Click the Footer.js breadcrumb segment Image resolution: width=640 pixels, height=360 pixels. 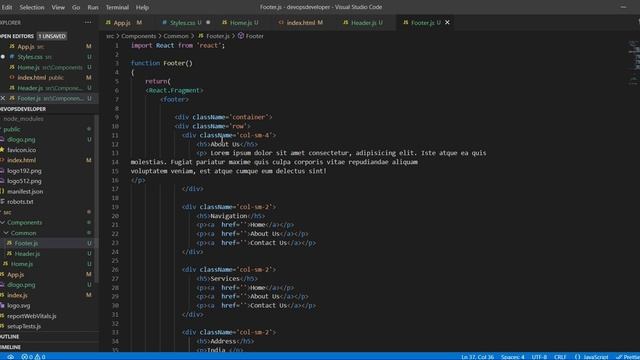point(214,36)
